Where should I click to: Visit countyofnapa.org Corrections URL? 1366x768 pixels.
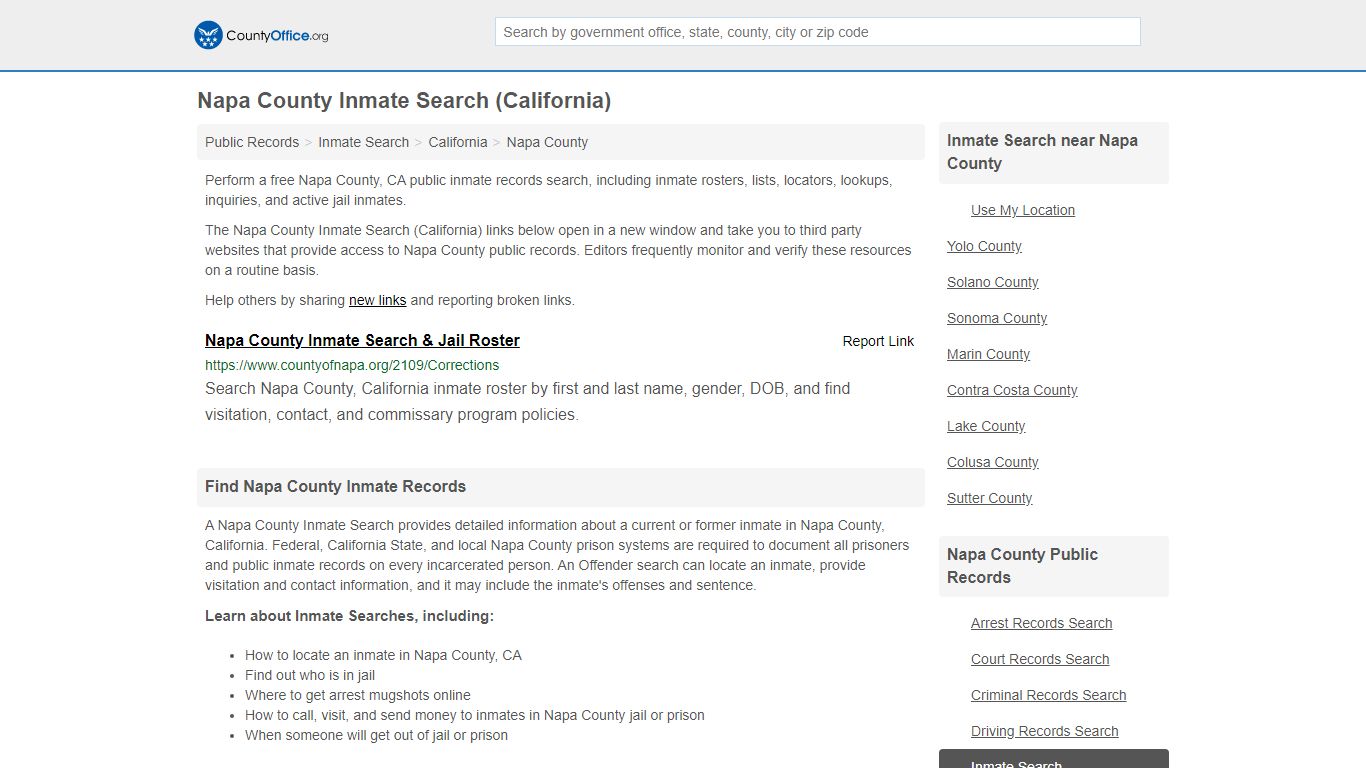click(352, 365)
